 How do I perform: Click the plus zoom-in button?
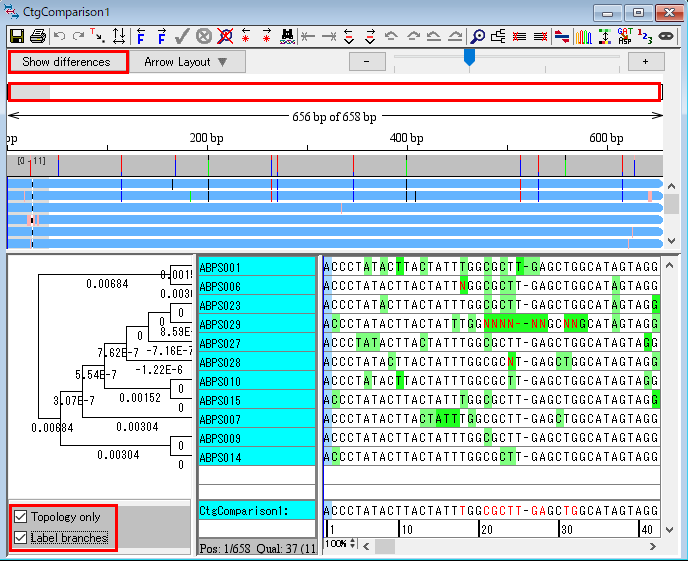pyautogui.click(x=645, y=62)
